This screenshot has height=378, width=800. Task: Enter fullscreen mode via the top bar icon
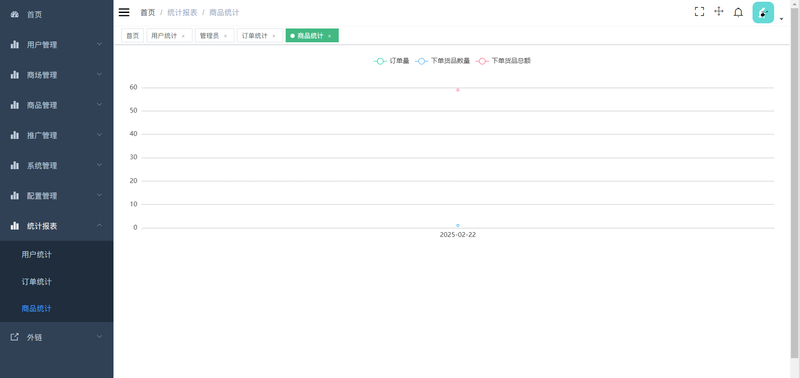click(699, 12)
